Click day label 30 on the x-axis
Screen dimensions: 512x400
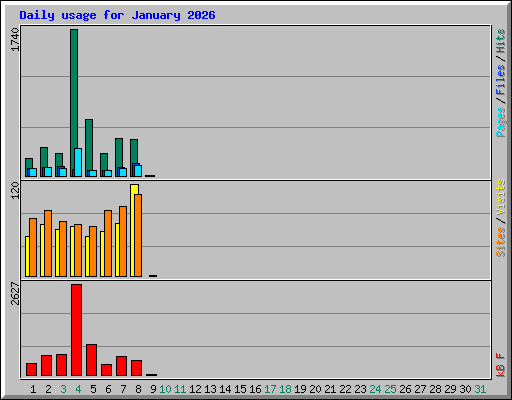point(465,389)
